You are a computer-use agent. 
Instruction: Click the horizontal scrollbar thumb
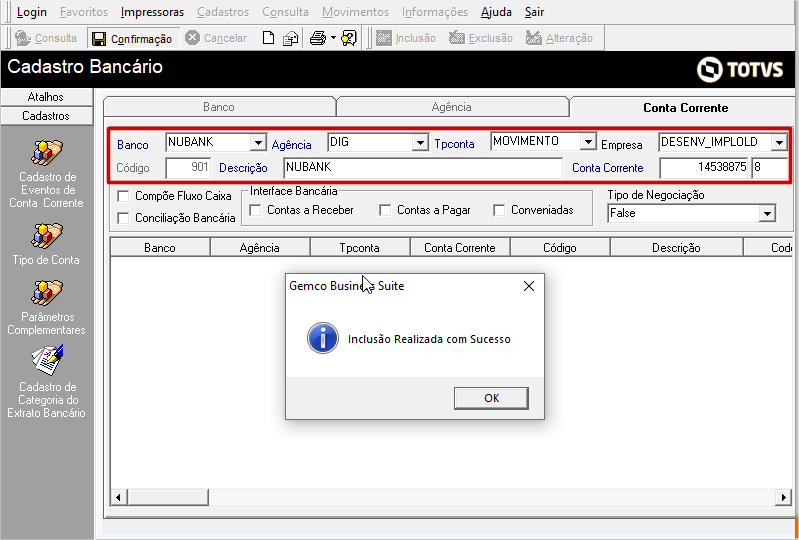[168, 497]
